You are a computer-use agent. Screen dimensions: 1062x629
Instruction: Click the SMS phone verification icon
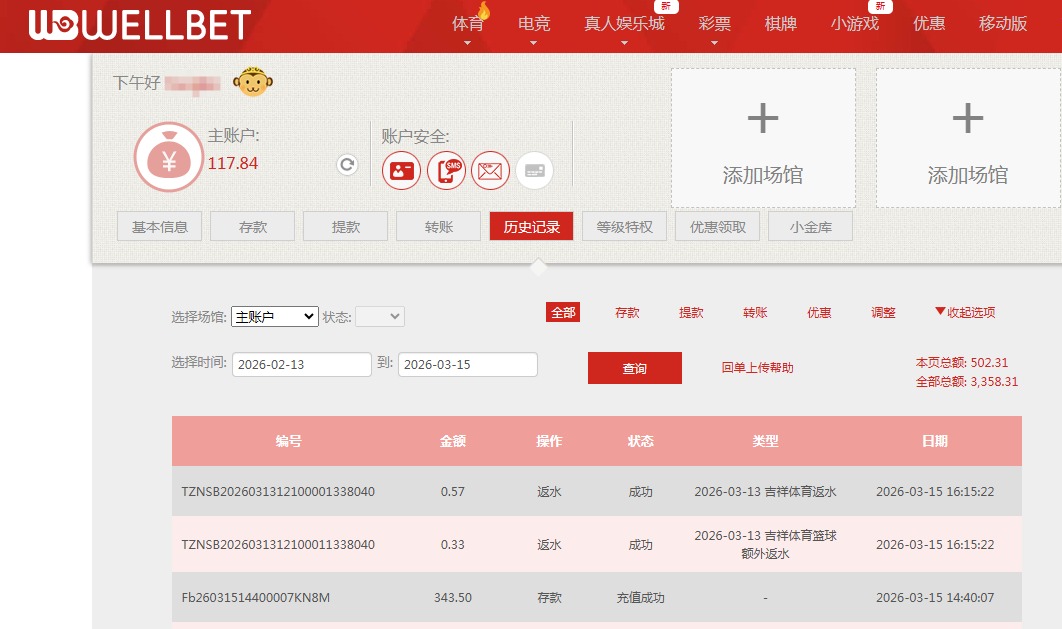click(x=446, y=170)
